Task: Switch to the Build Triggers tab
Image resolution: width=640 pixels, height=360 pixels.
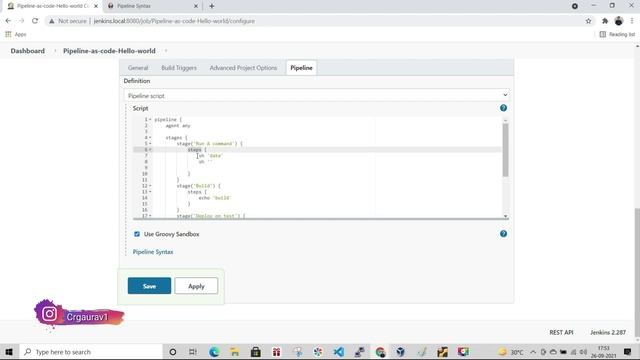Action: pos(179,68)
